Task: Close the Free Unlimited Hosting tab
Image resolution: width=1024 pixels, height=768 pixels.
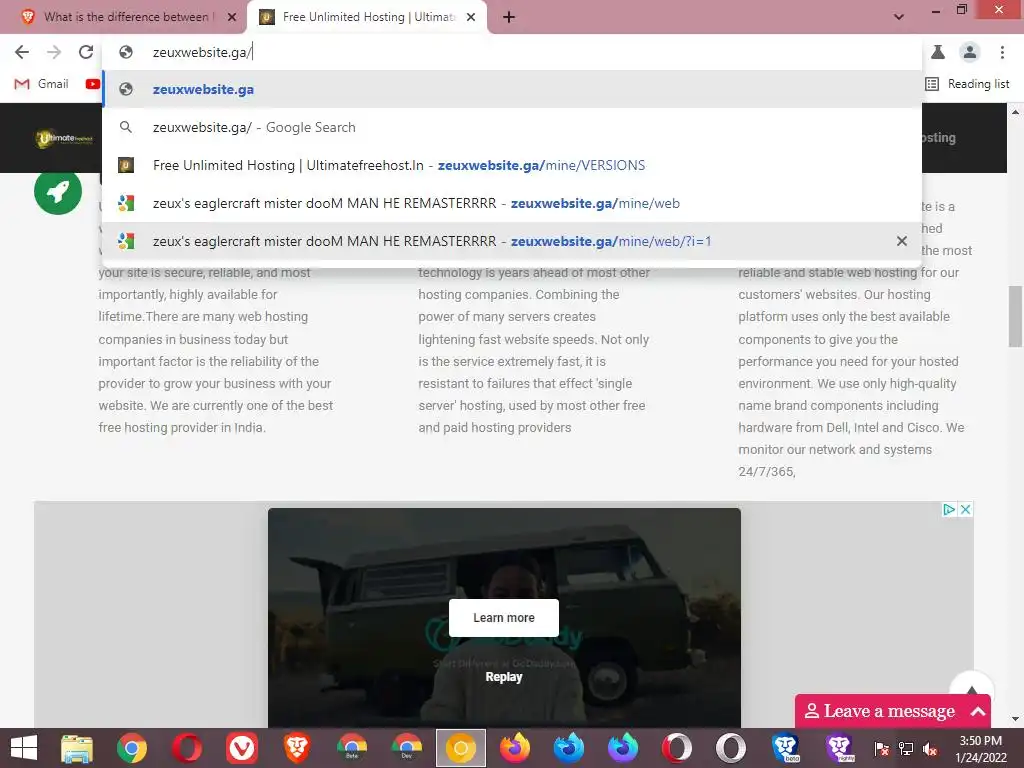Action: pos(471,17)
